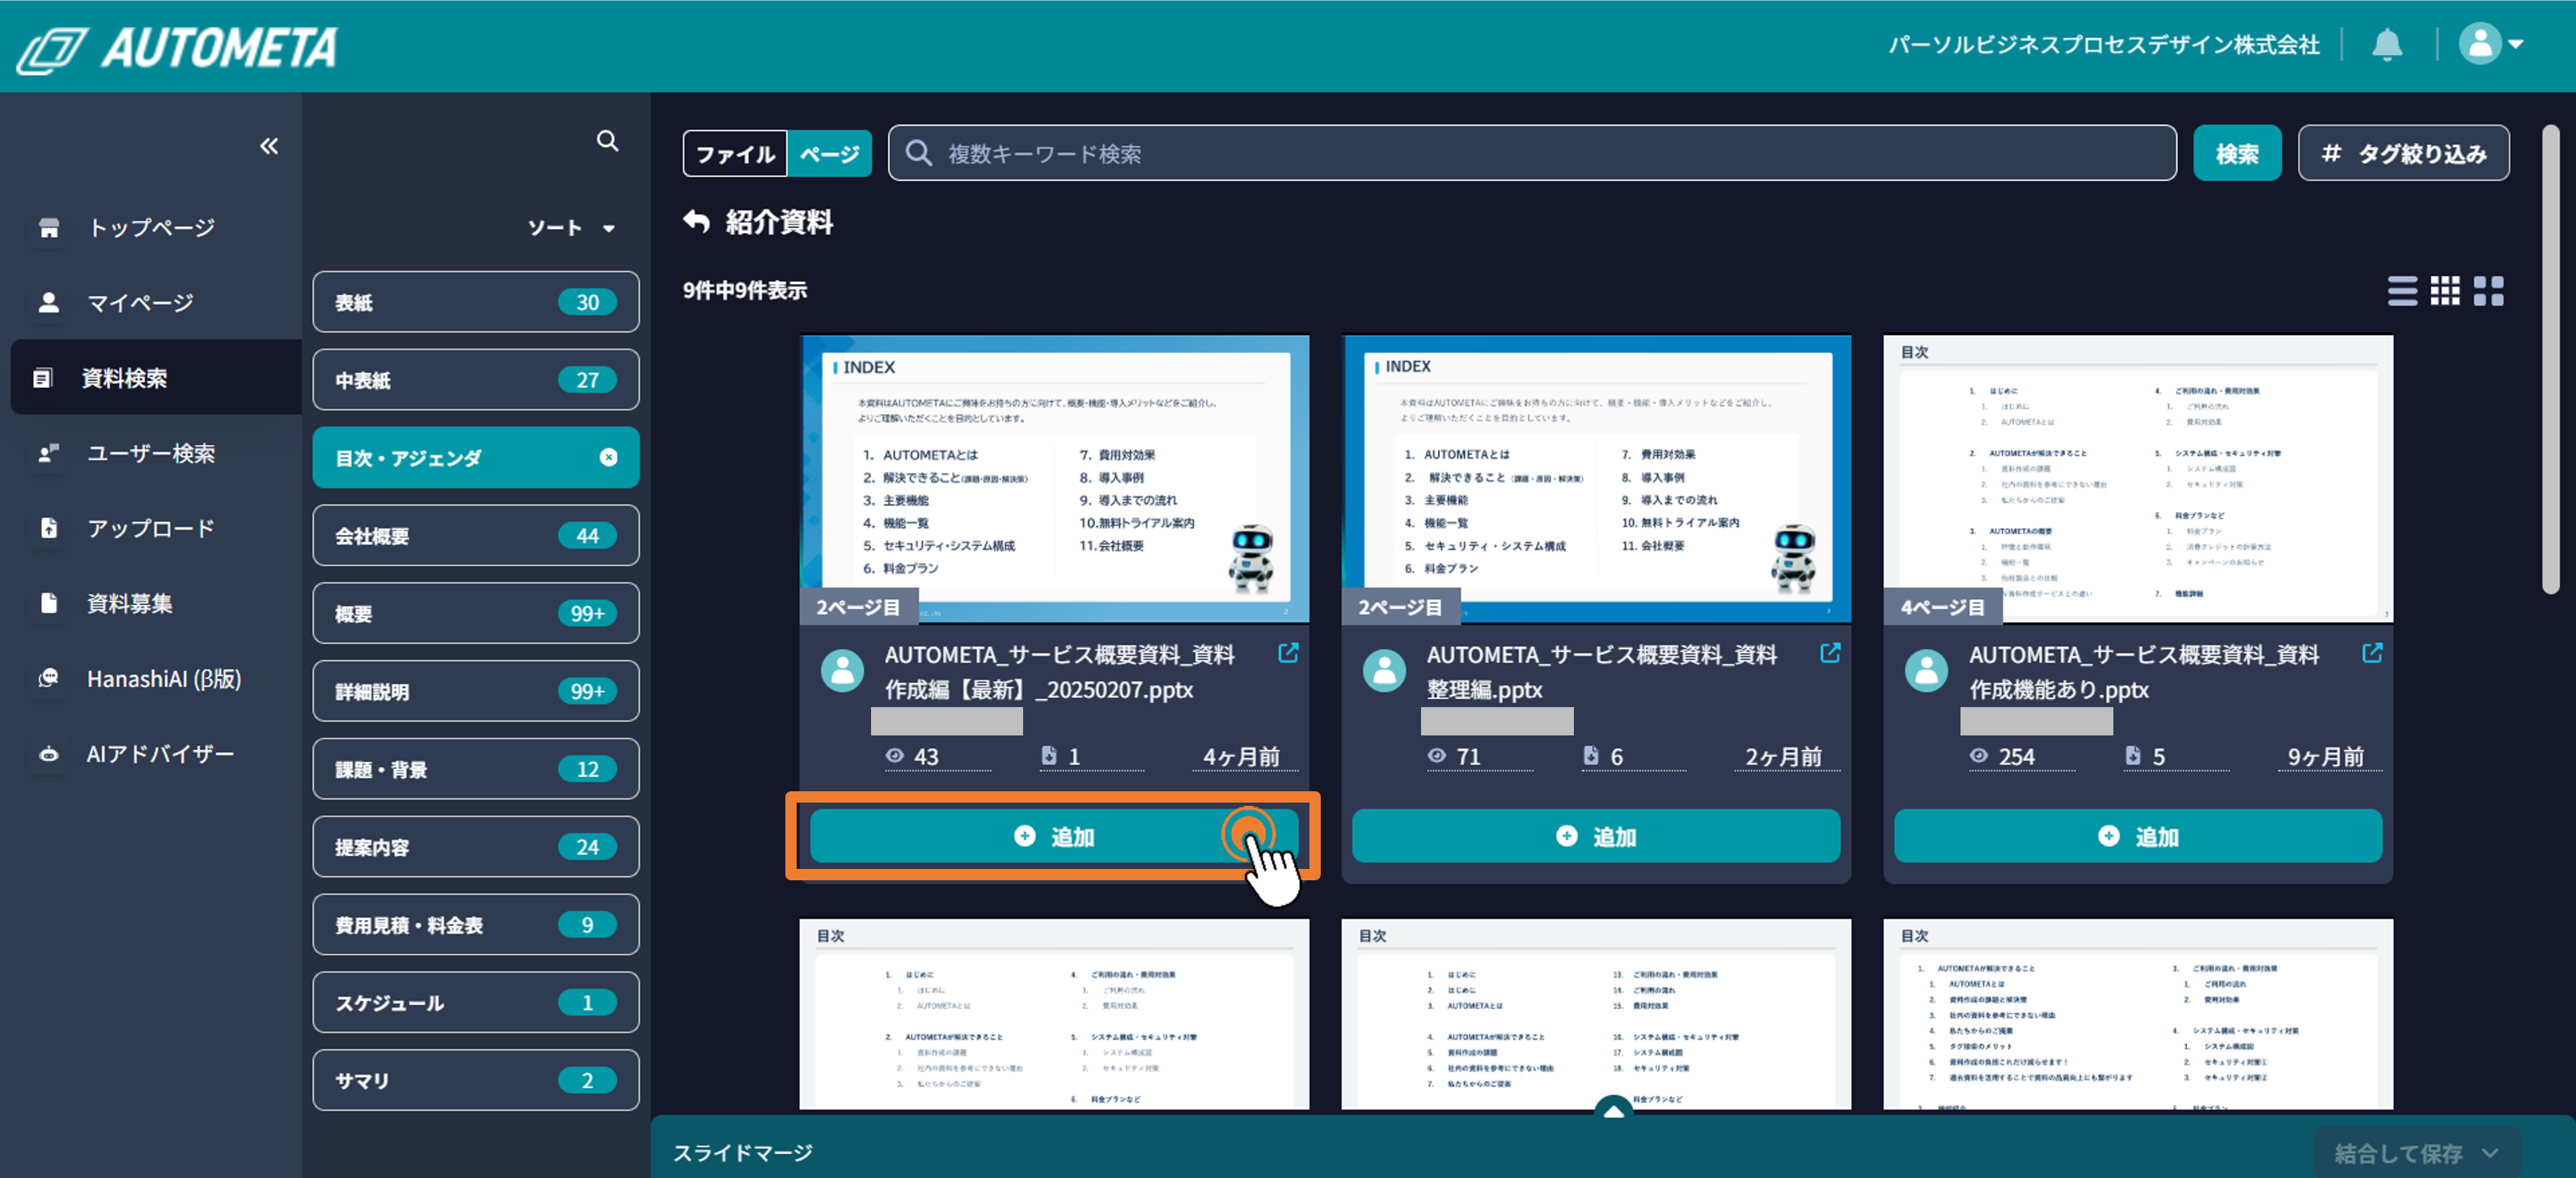Click the tag panel search magnifier icon
This screenshot has height=1178, width=2576.
607,141
